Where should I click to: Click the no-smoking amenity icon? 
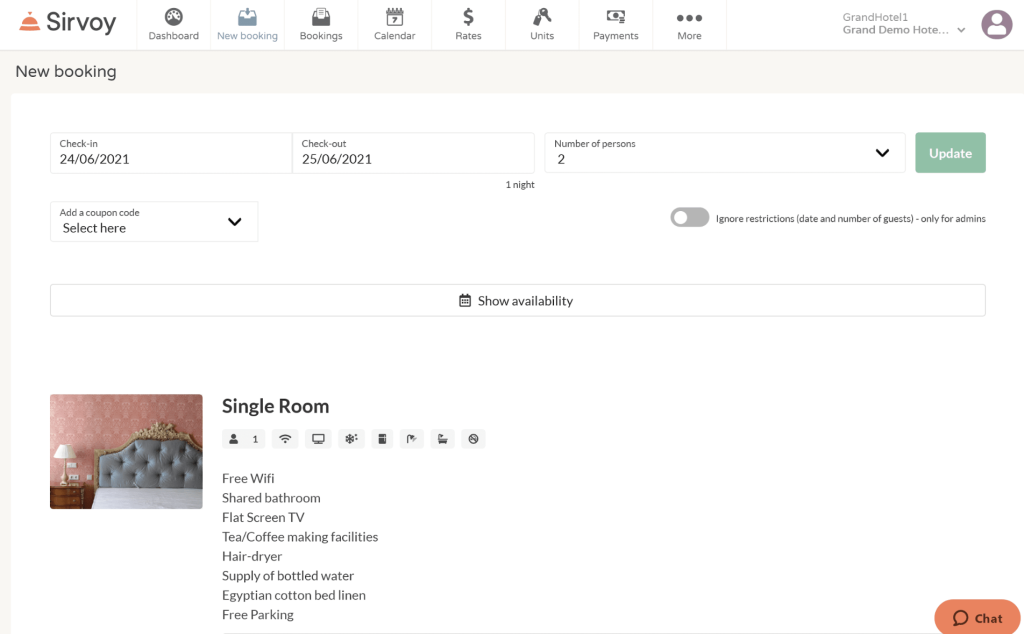[x=474, y=439]
